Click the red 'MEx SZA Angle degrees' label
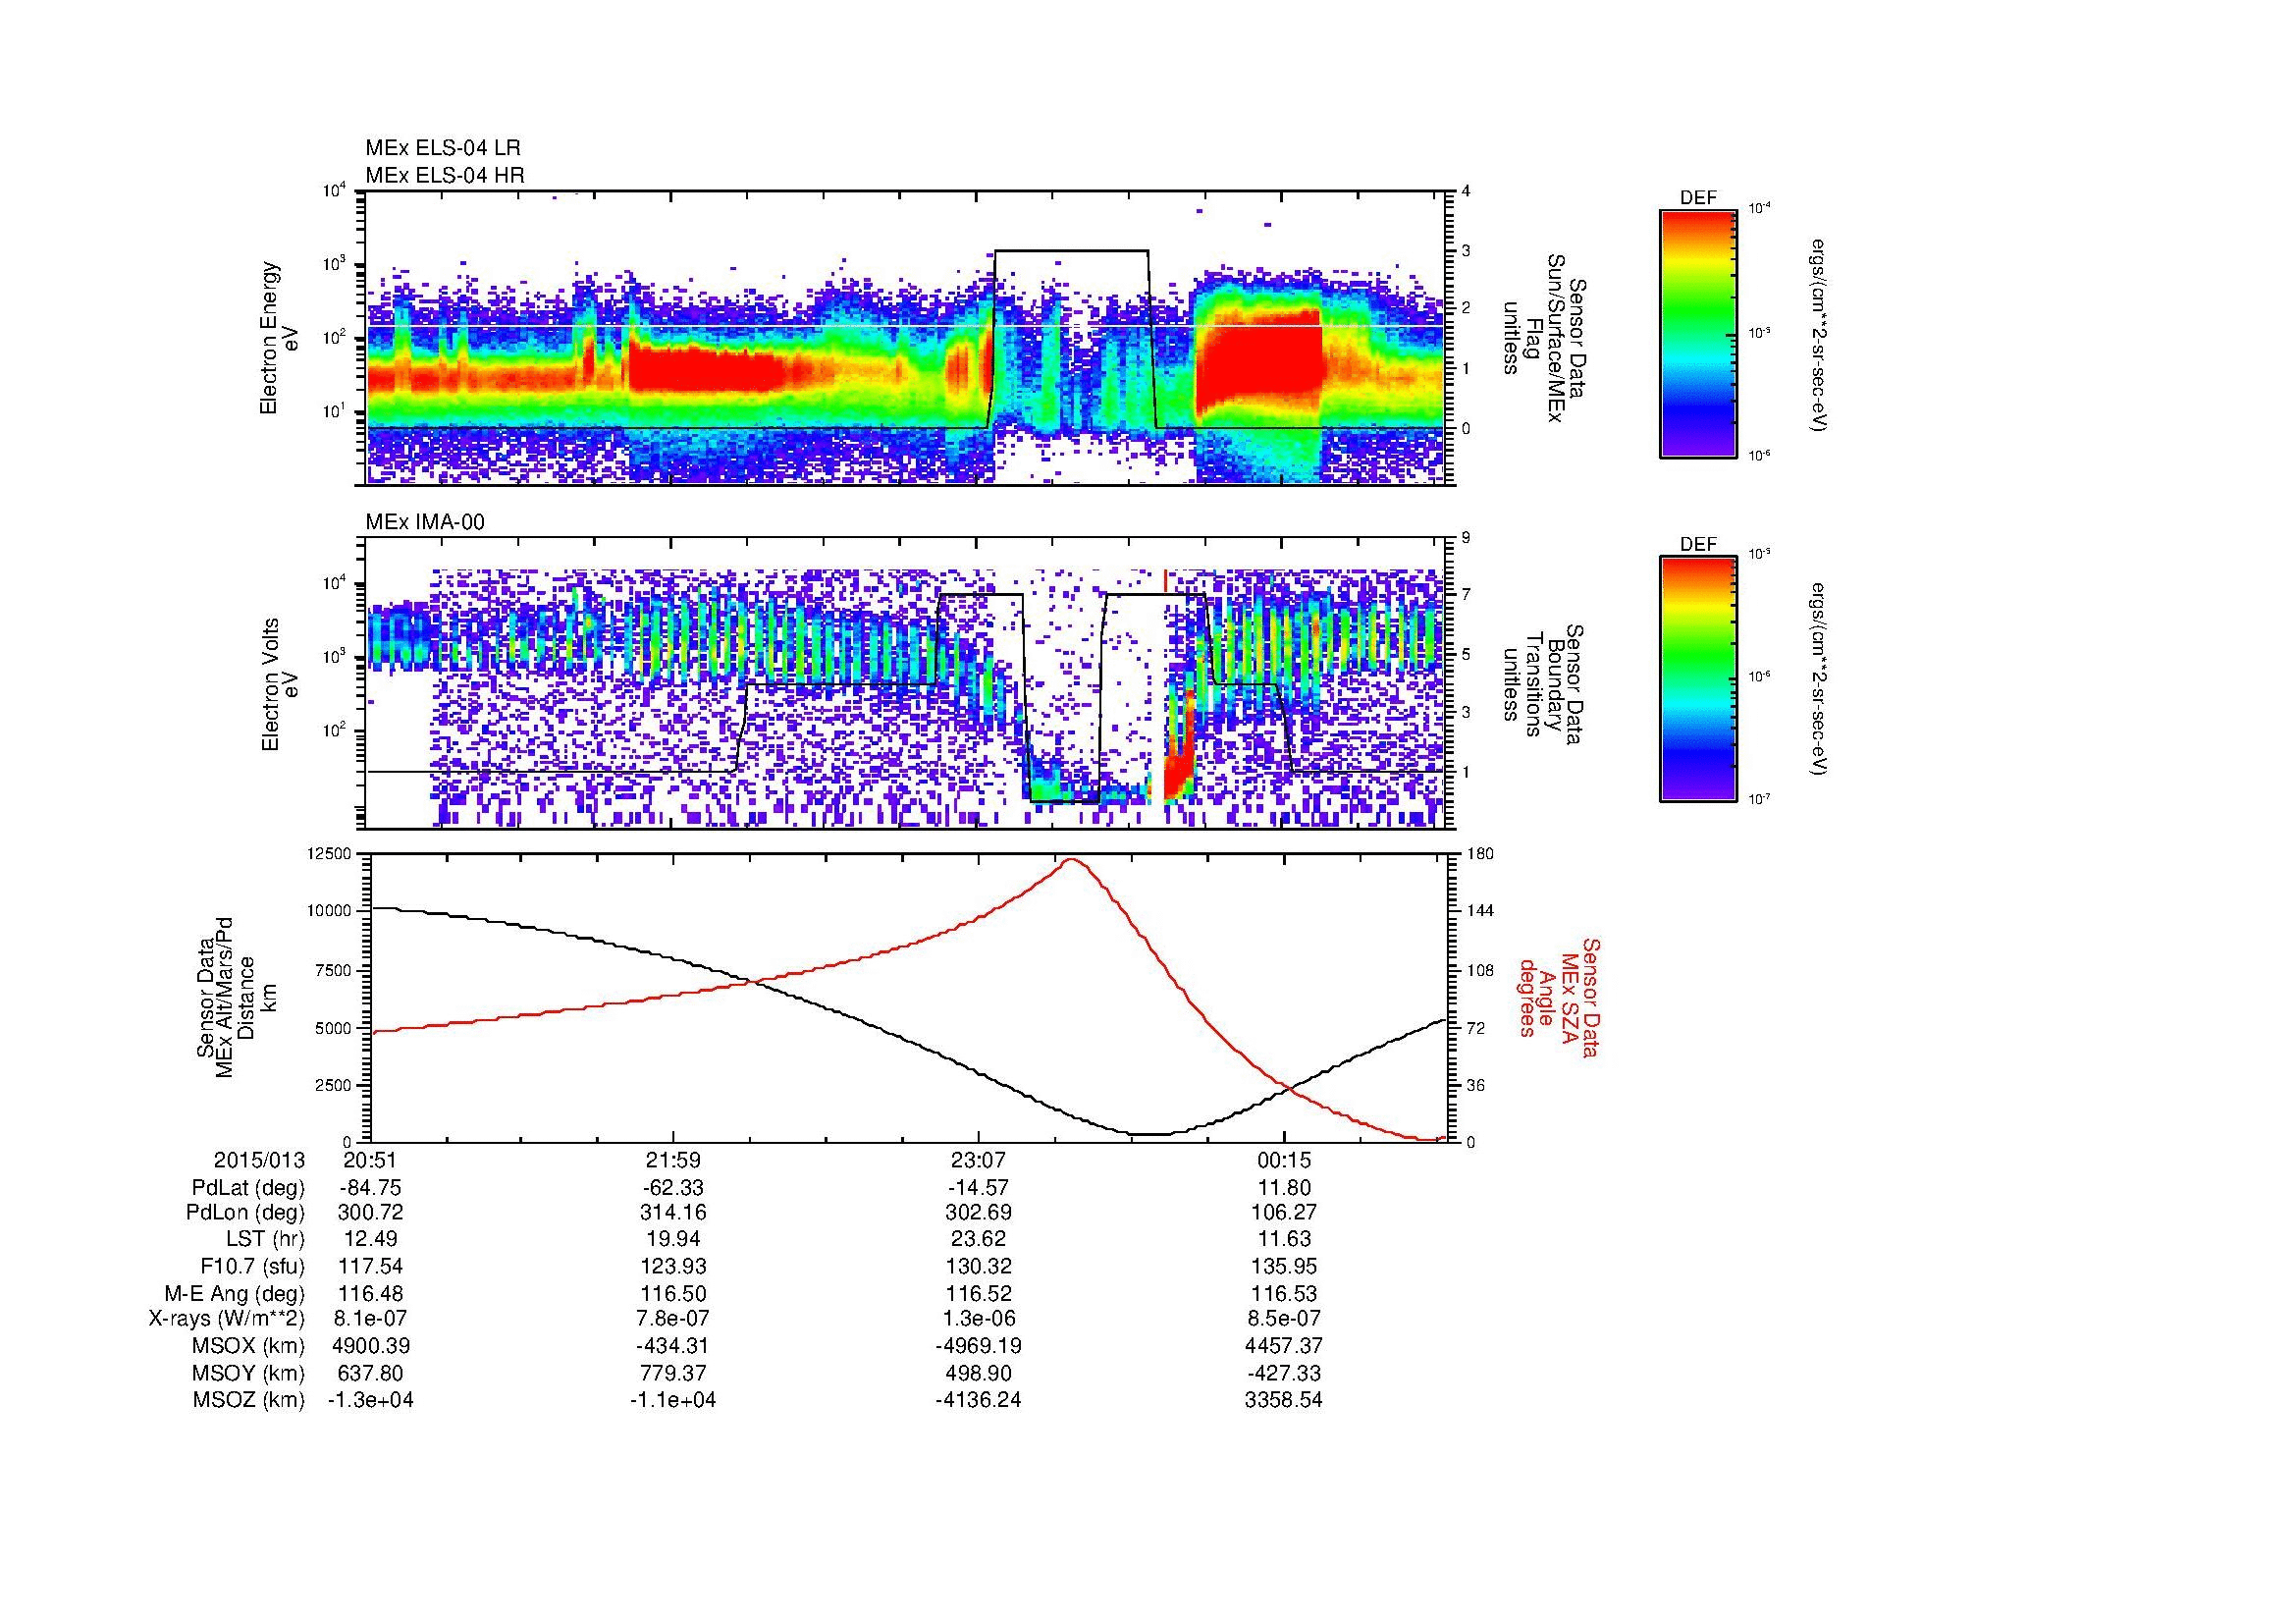 [x=1558, y=998]
